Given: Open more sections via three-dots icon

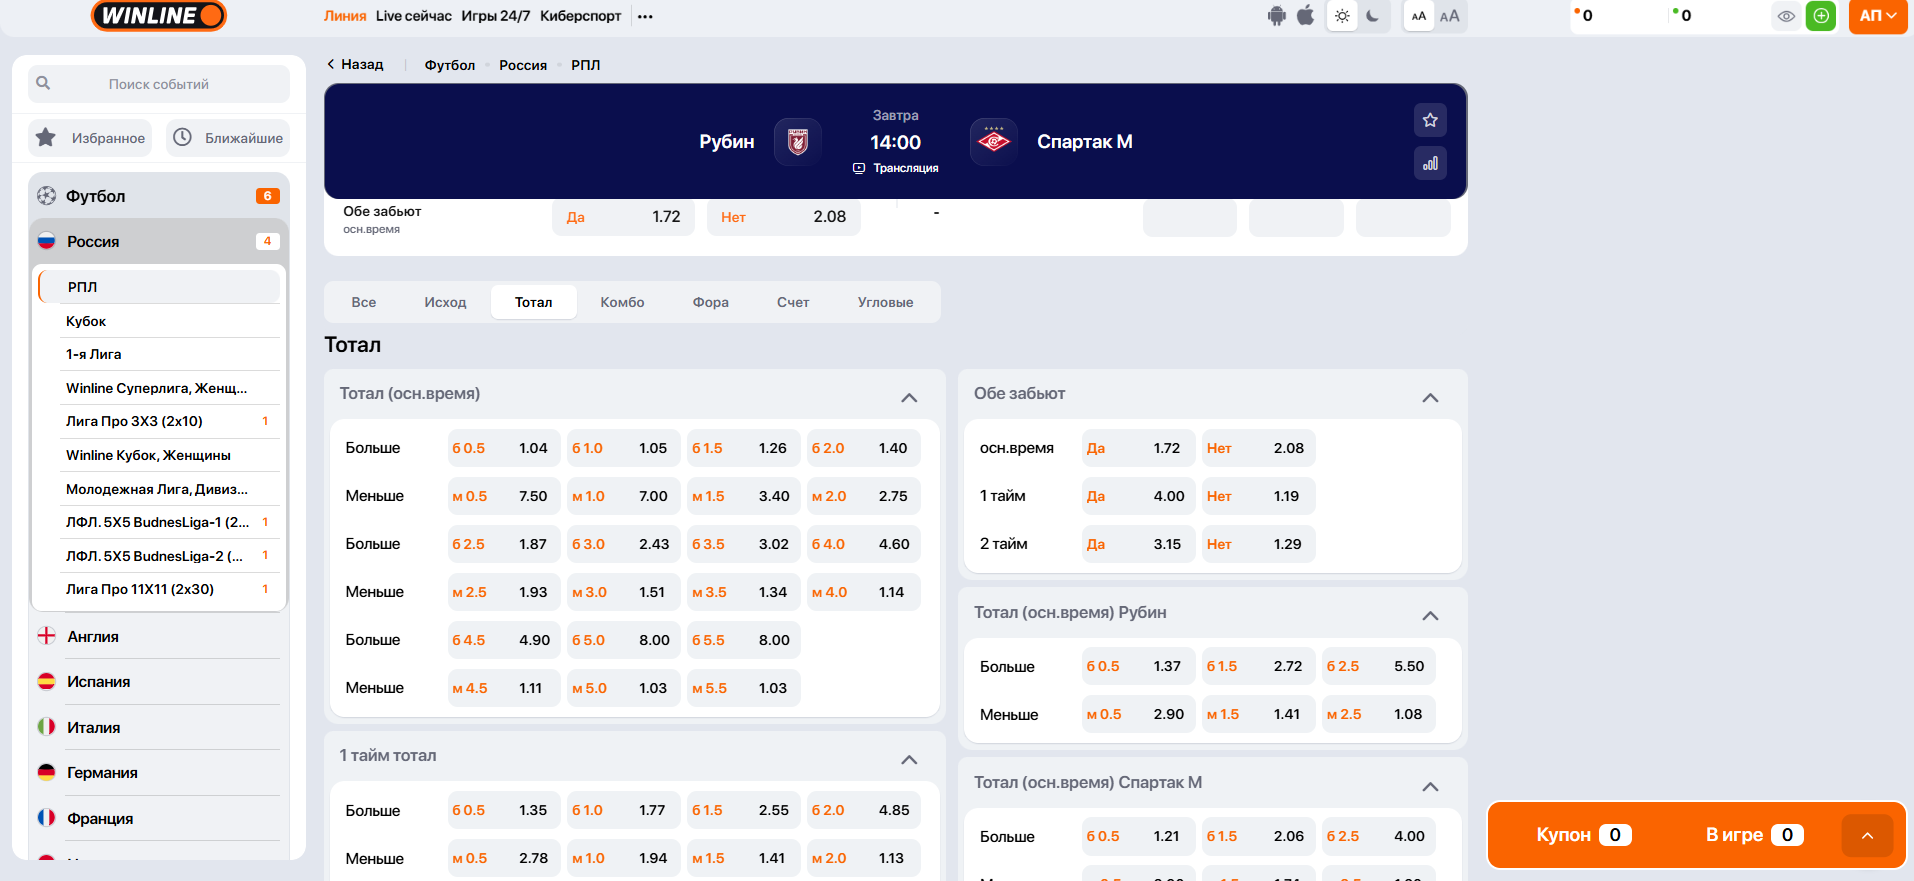Looking at the screenshot, I should (x=645, y=17).
